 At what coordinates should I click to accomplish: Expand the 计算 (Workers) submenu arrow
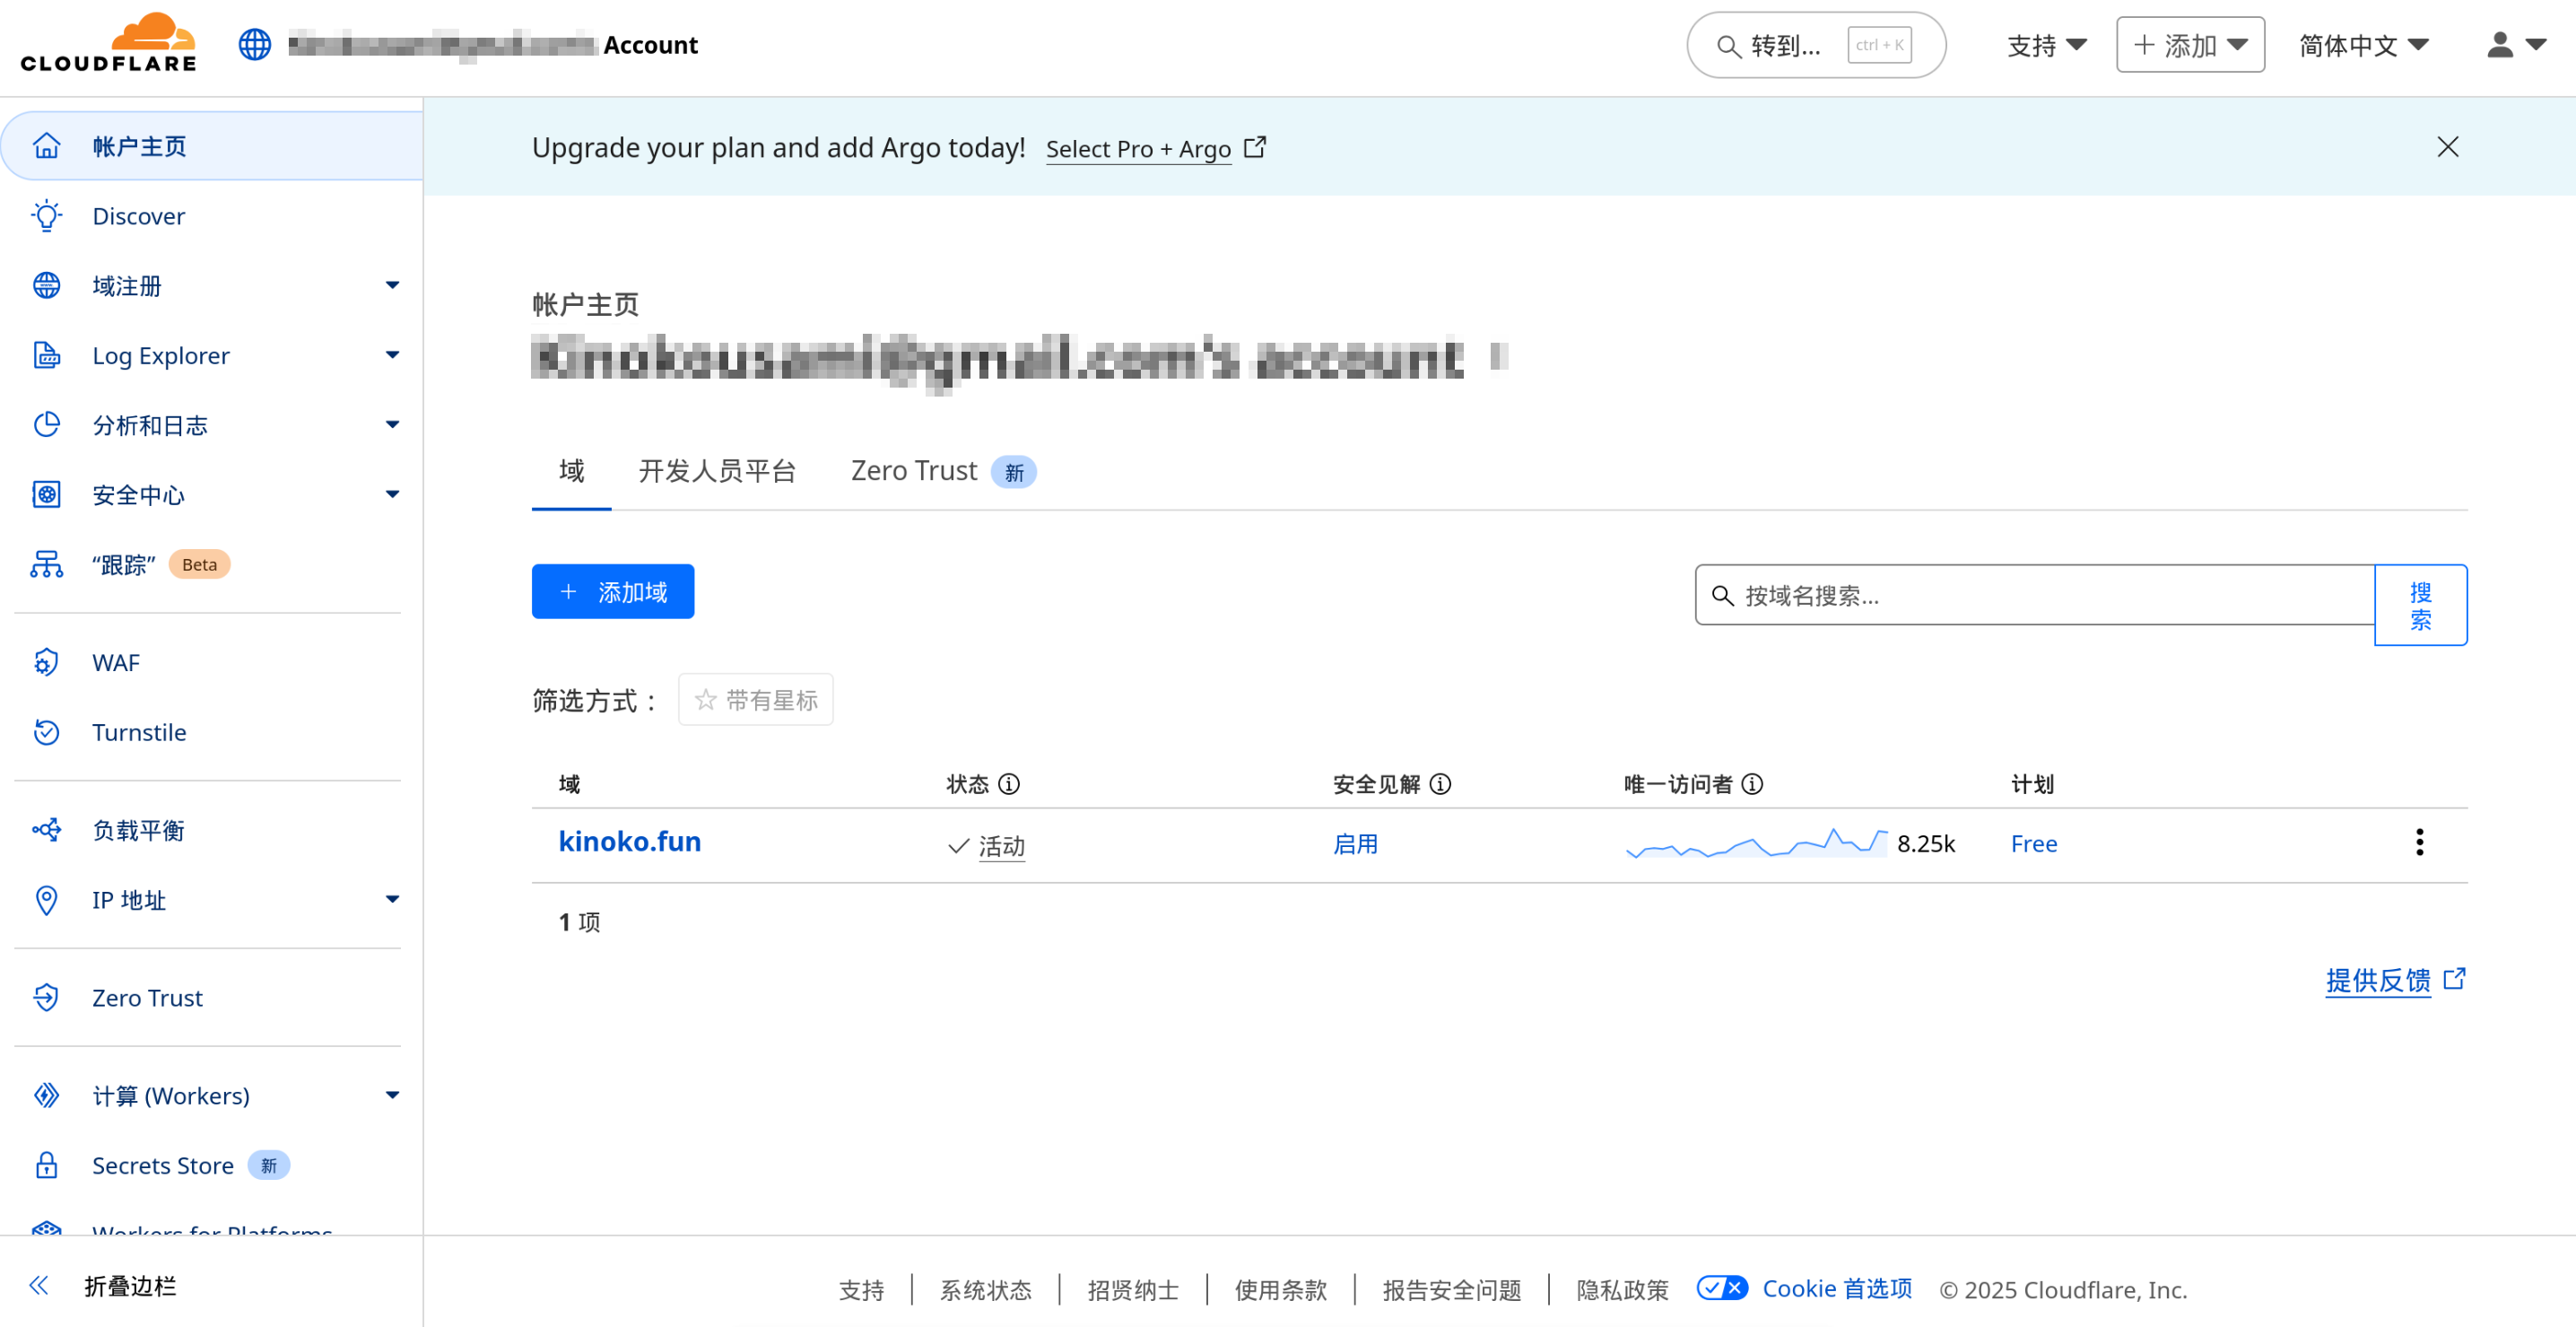393,1096
